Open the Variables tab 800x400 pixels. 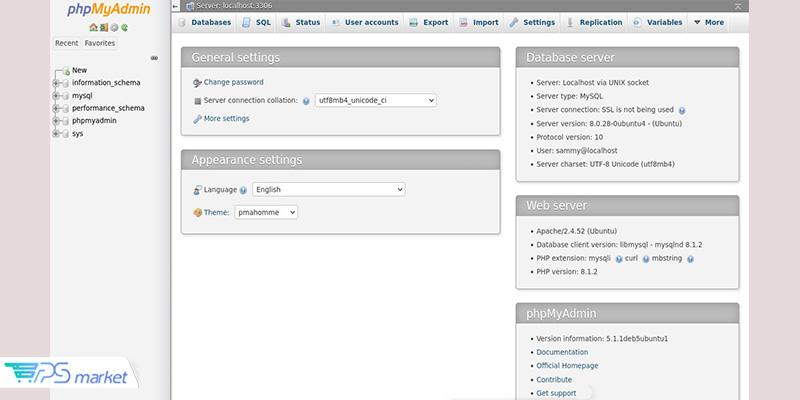(658, 22)
